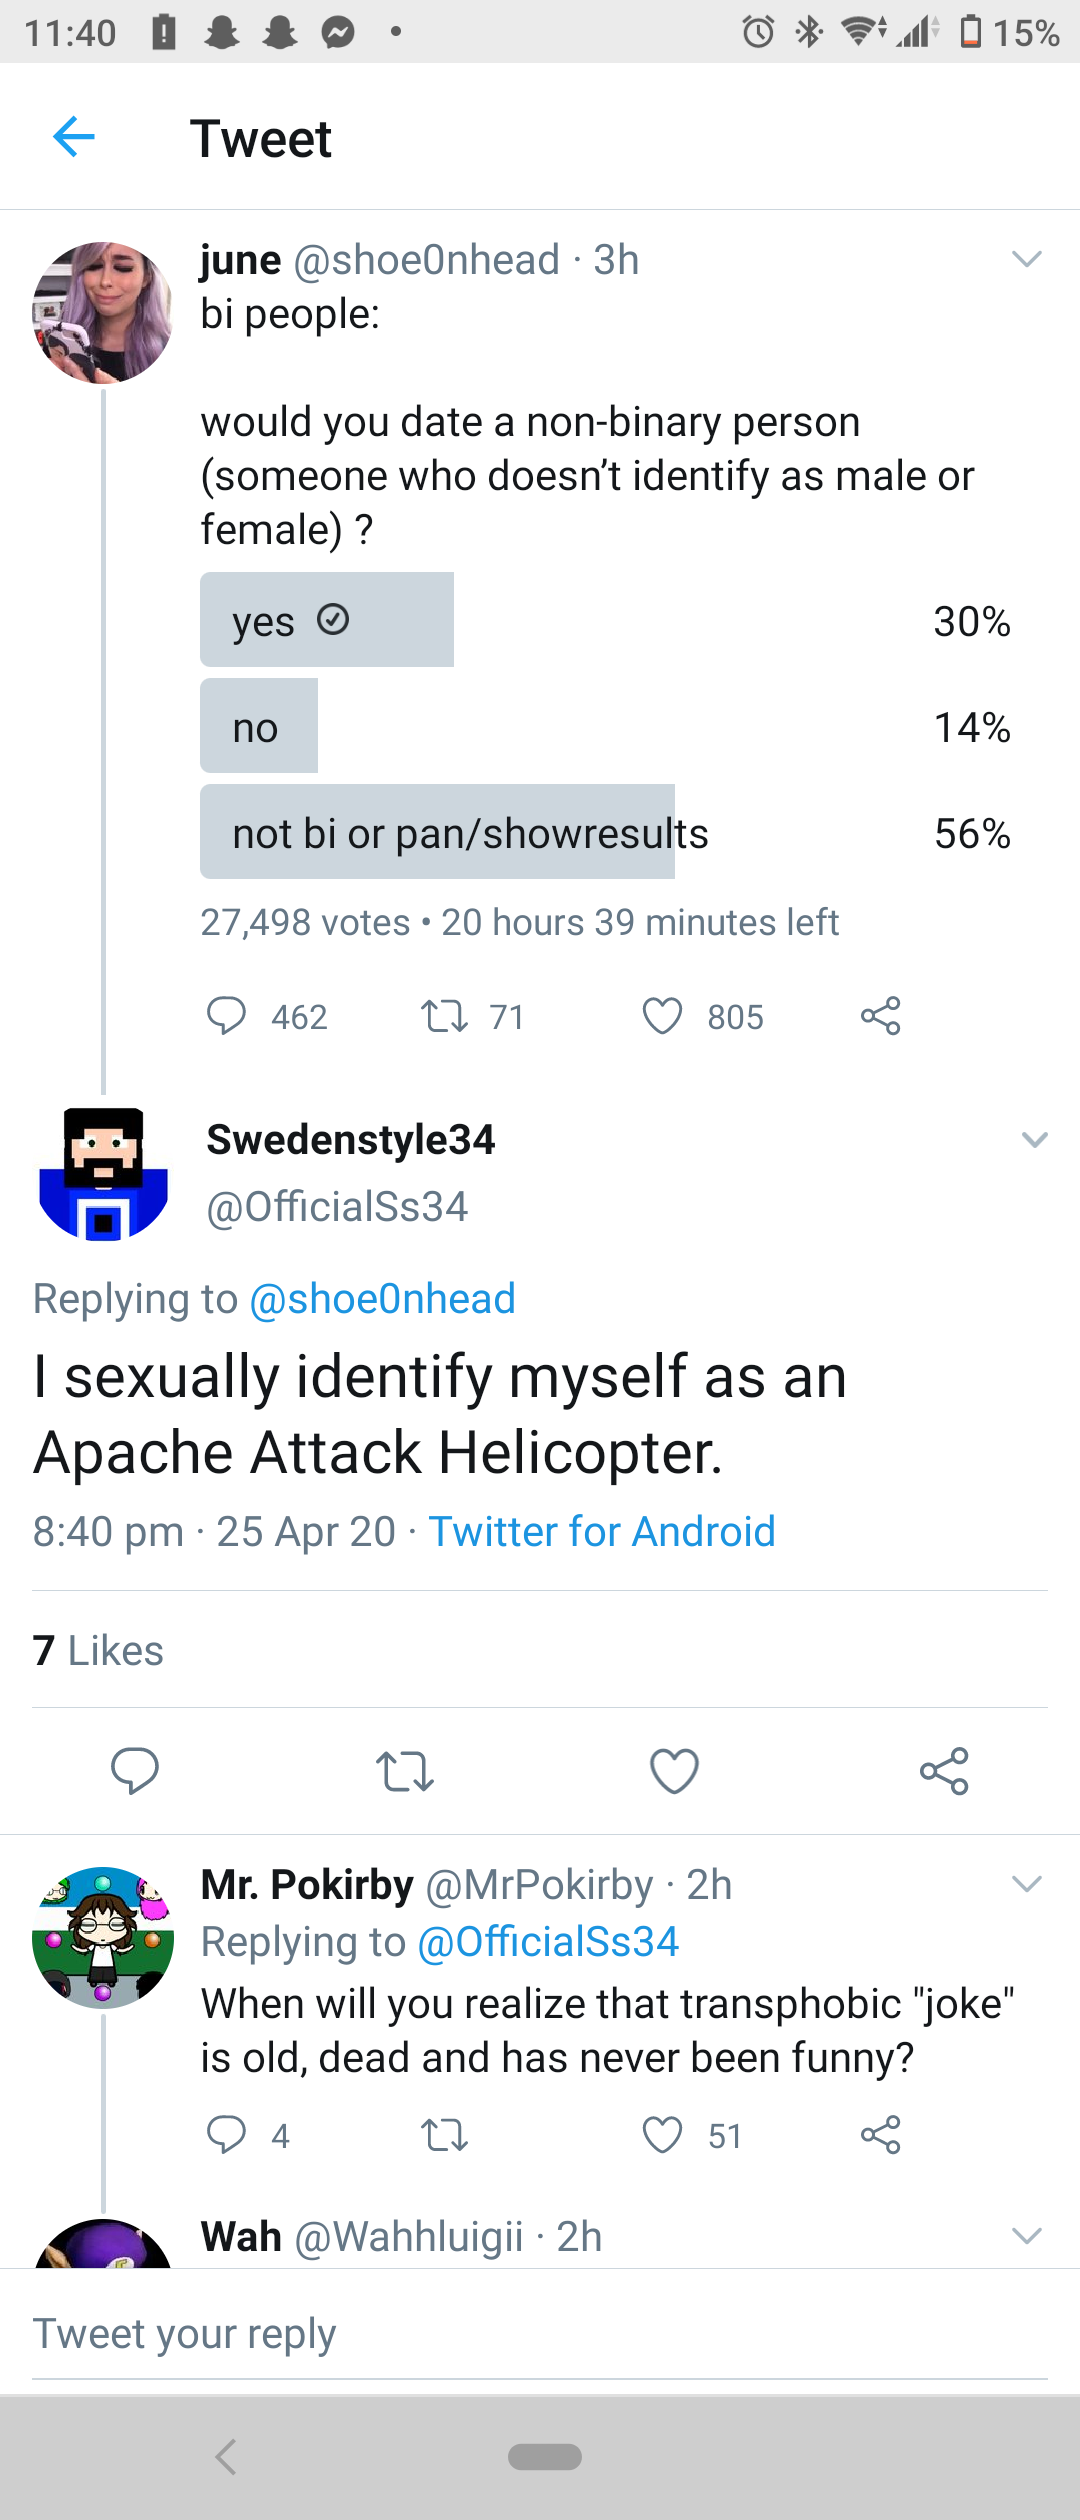This screenshot has width=1080, height=2520.
Task: View the 7 Likes list
Action: pos(98,1650)
